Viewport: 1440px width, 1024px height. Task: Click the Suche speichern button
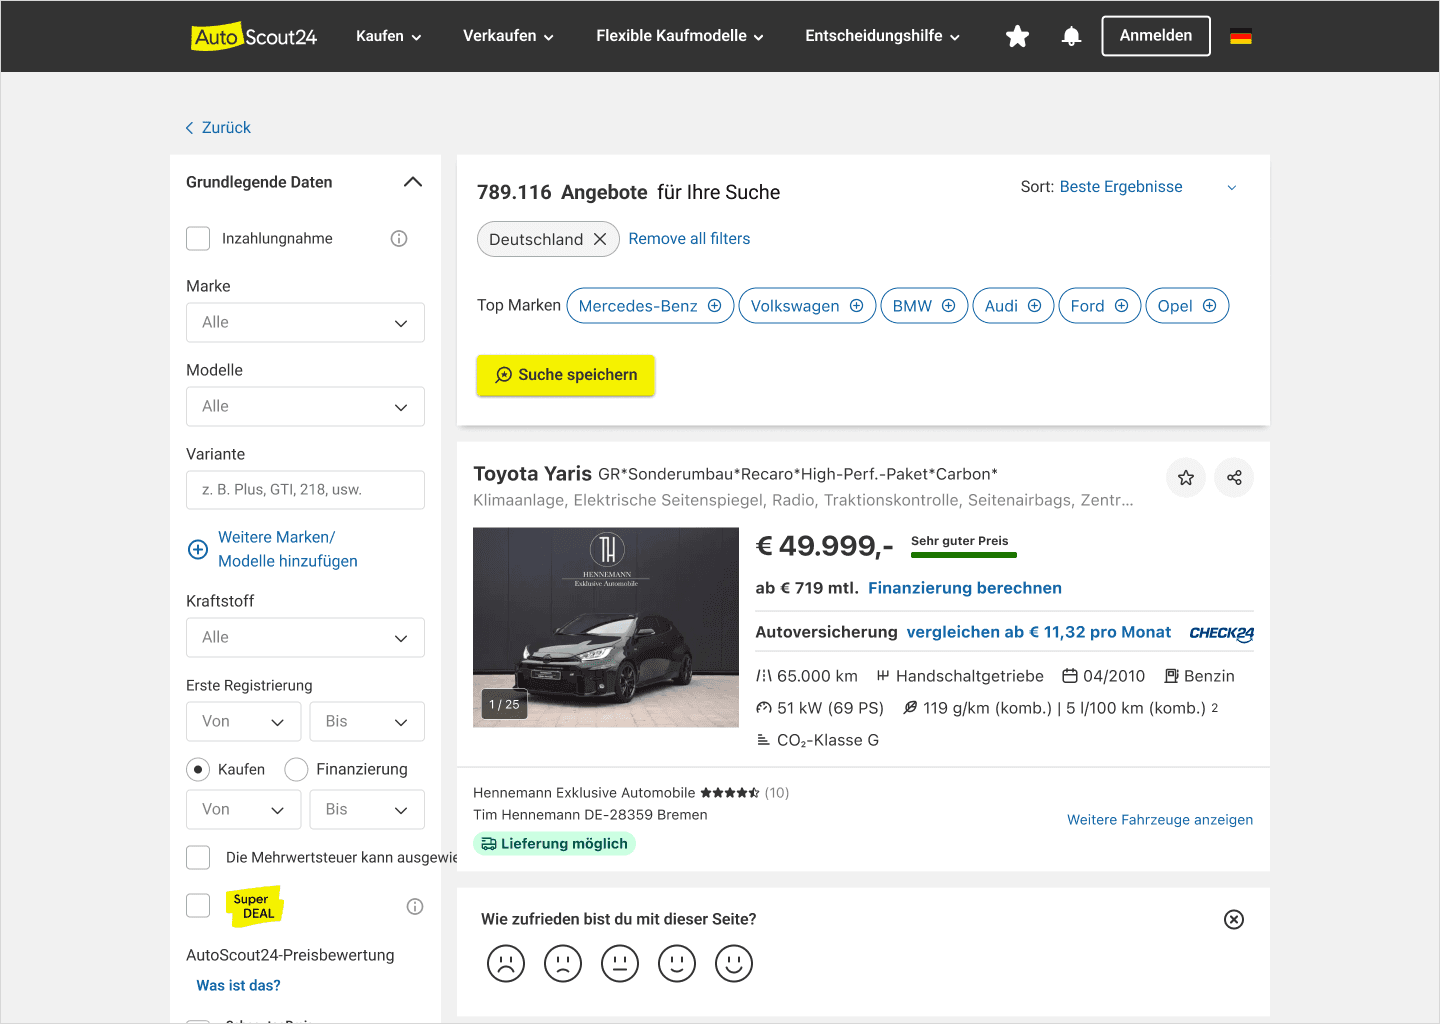tap(565, 375)
